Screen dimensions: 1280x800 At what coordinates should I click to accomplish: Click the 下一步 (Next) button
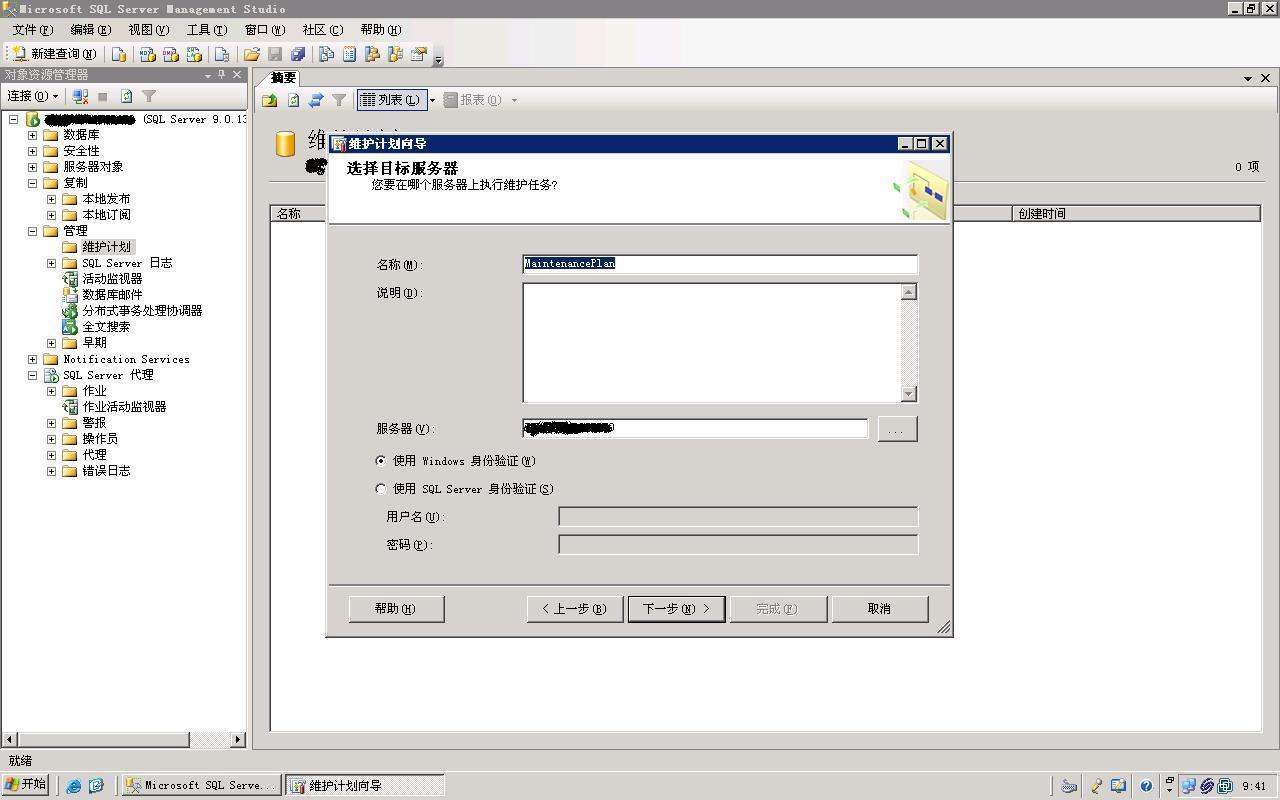(676, 608)
